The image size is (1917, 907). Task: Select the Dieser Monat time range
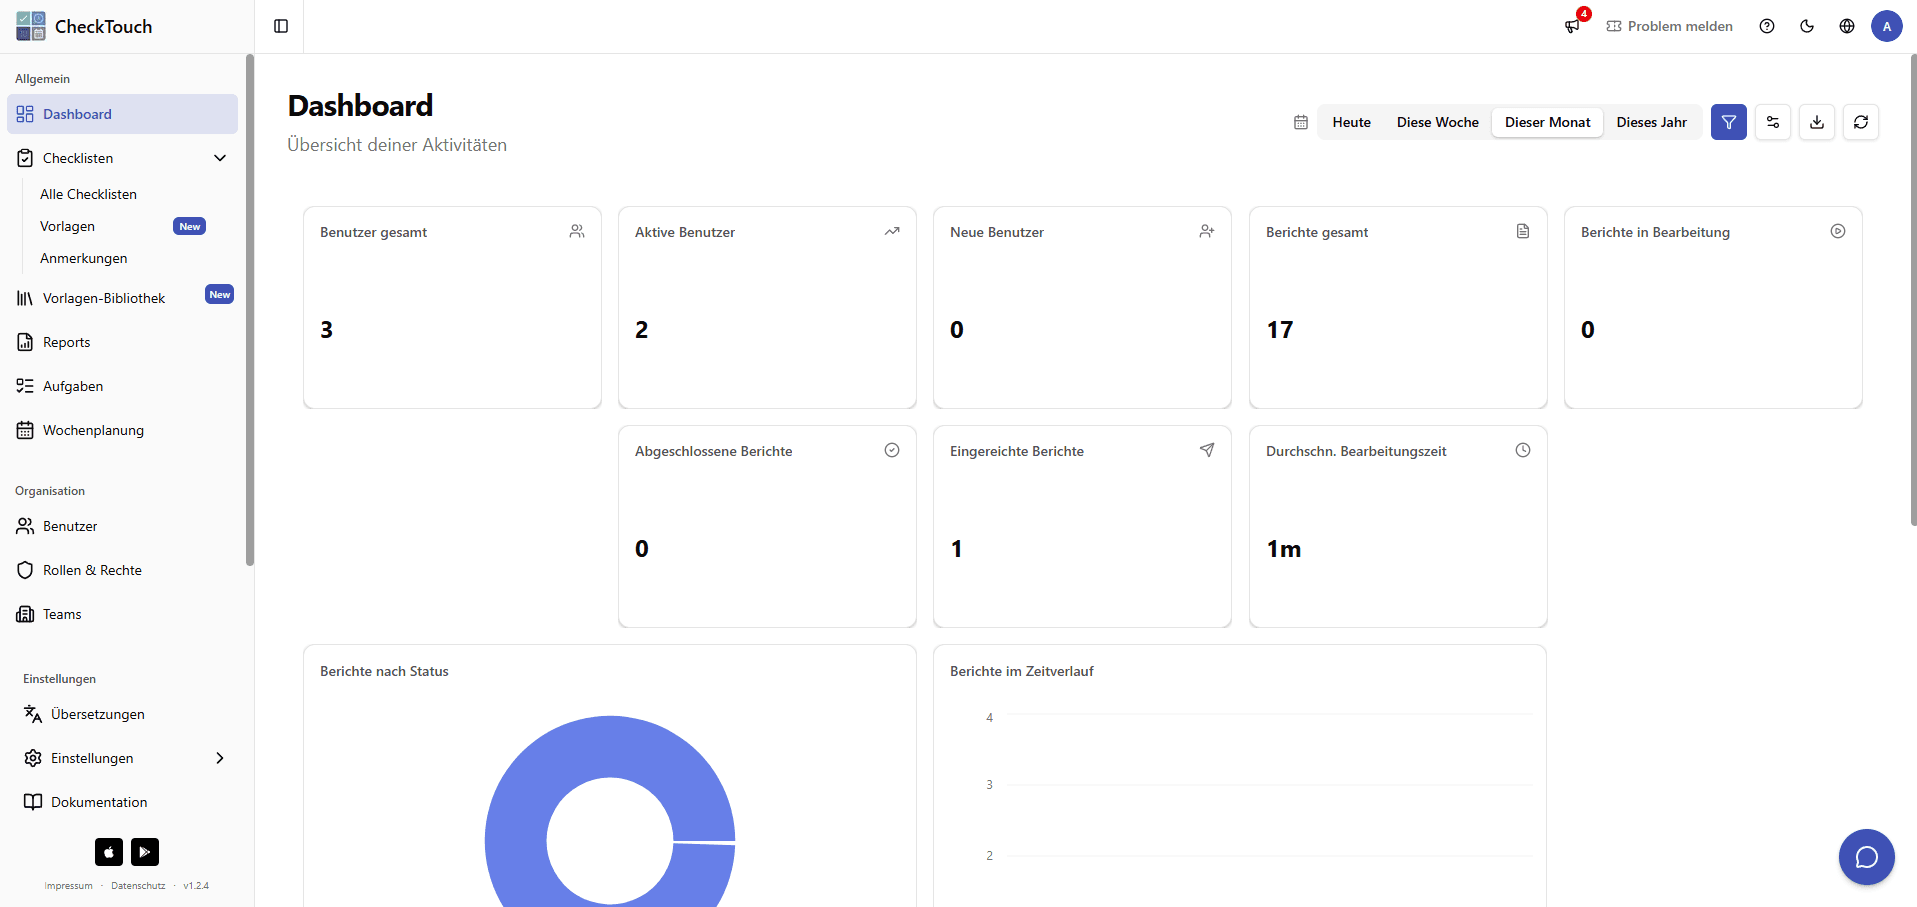(x=1548, y=122)
